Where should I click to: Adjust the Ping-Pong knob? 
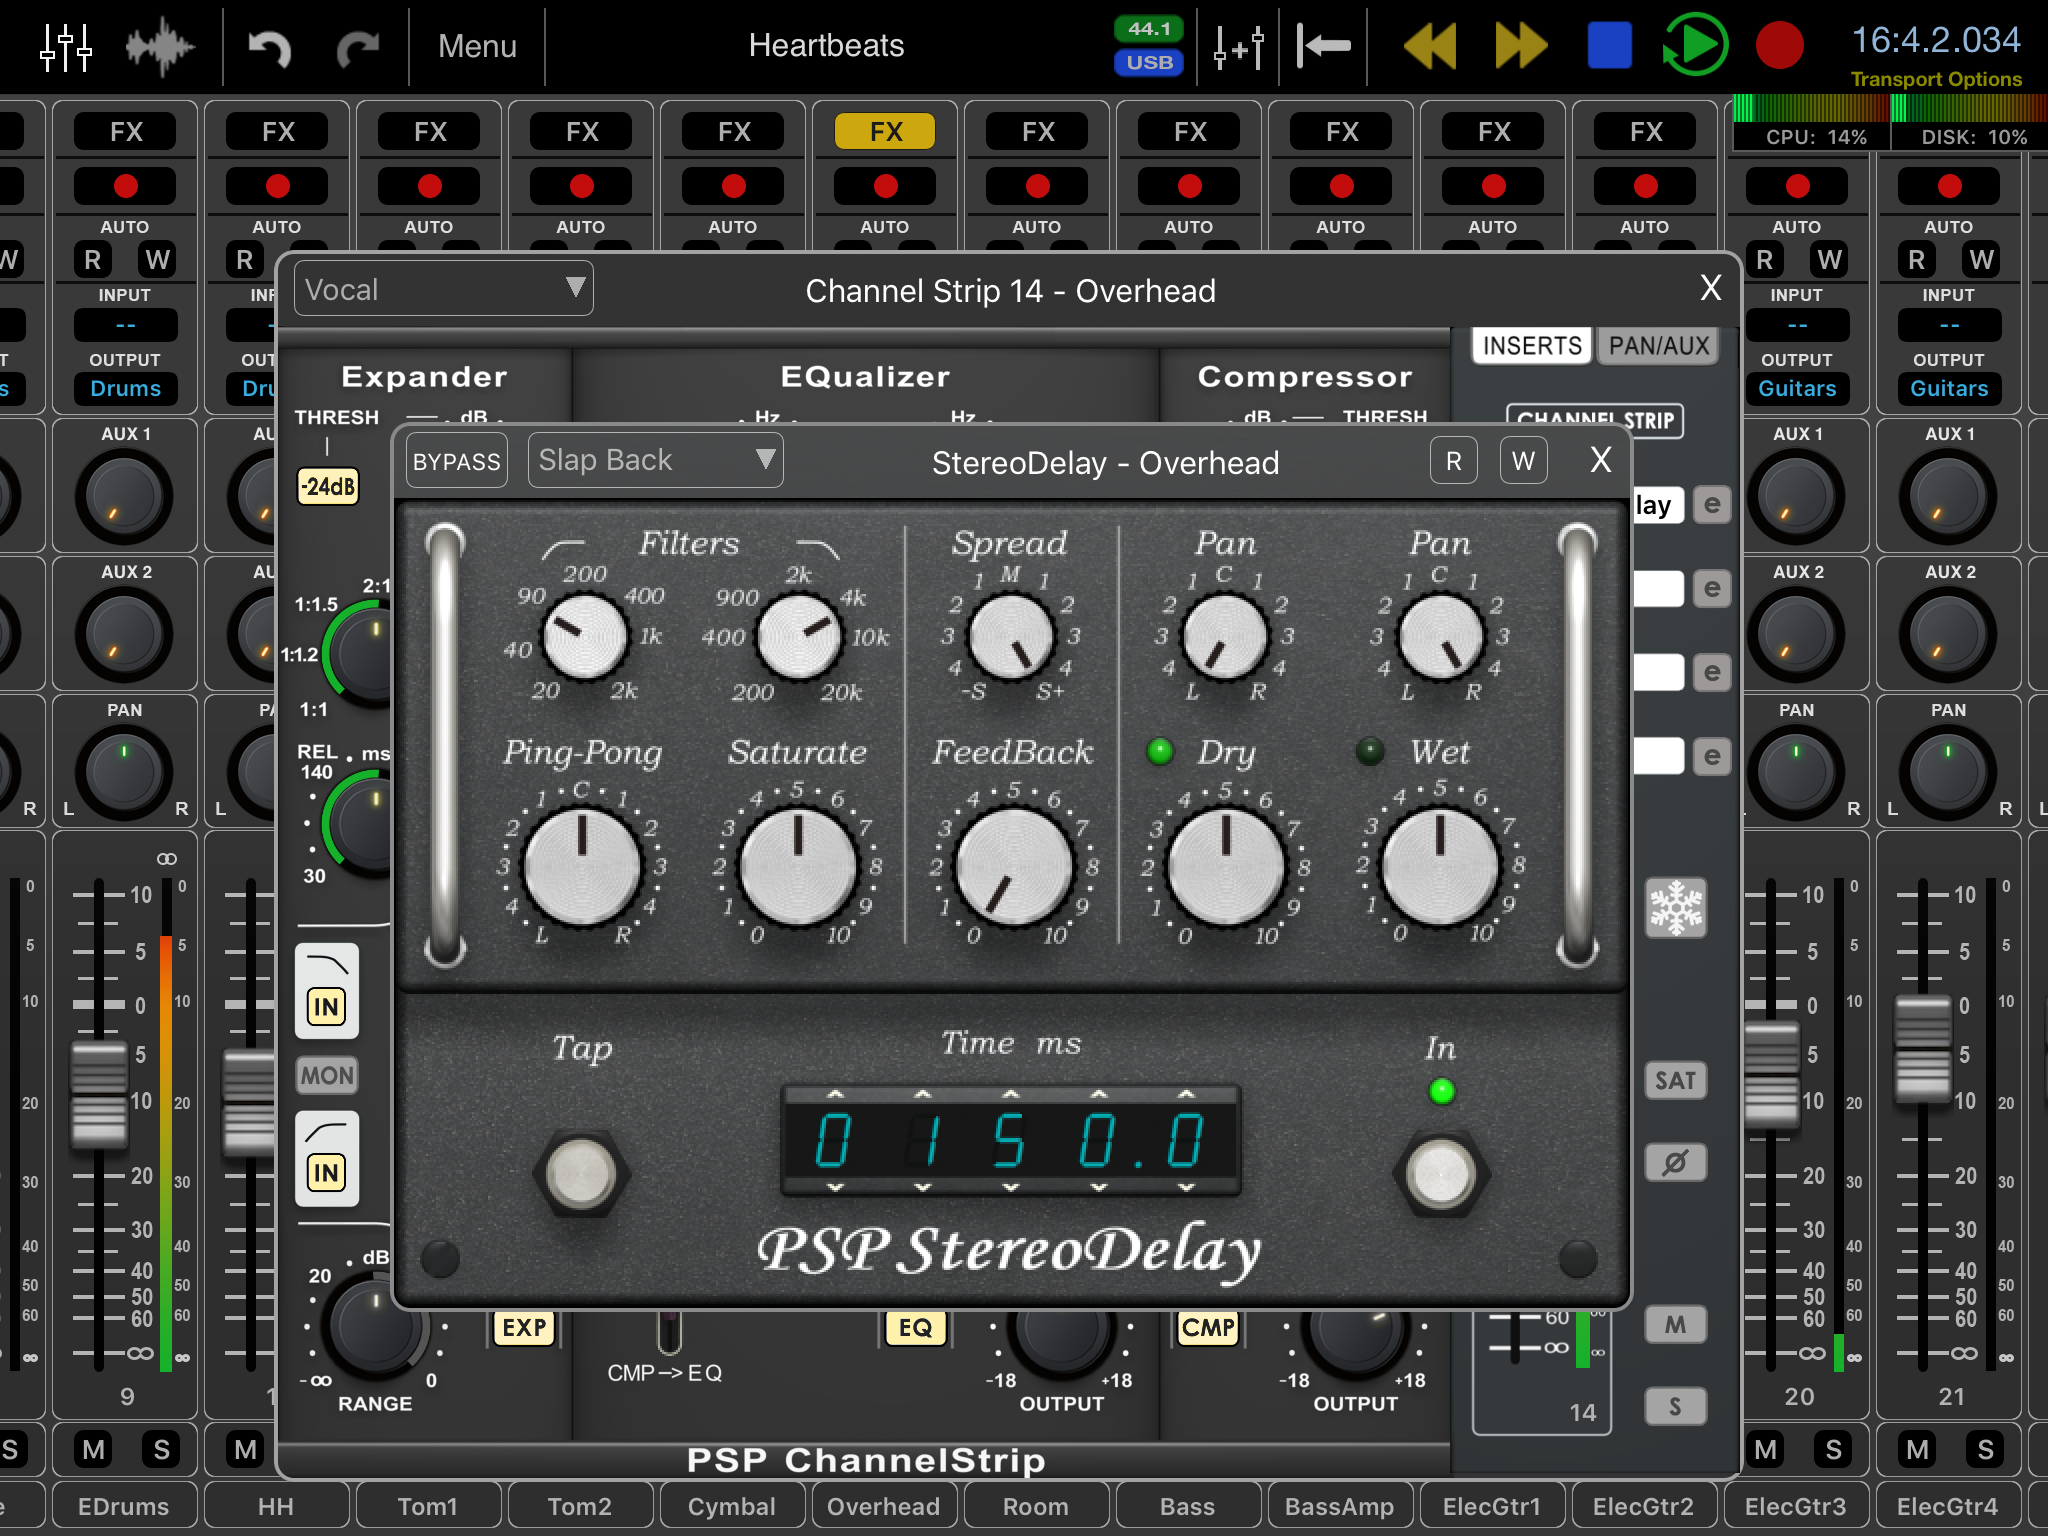pos(583,866)
